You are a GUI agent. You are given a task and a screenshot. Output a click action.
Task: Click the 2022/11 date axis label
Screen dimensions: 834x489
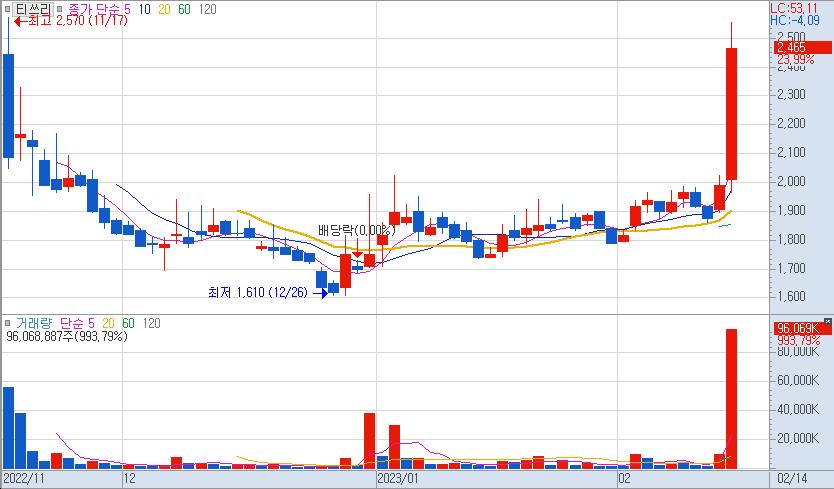tap(24, 478)
